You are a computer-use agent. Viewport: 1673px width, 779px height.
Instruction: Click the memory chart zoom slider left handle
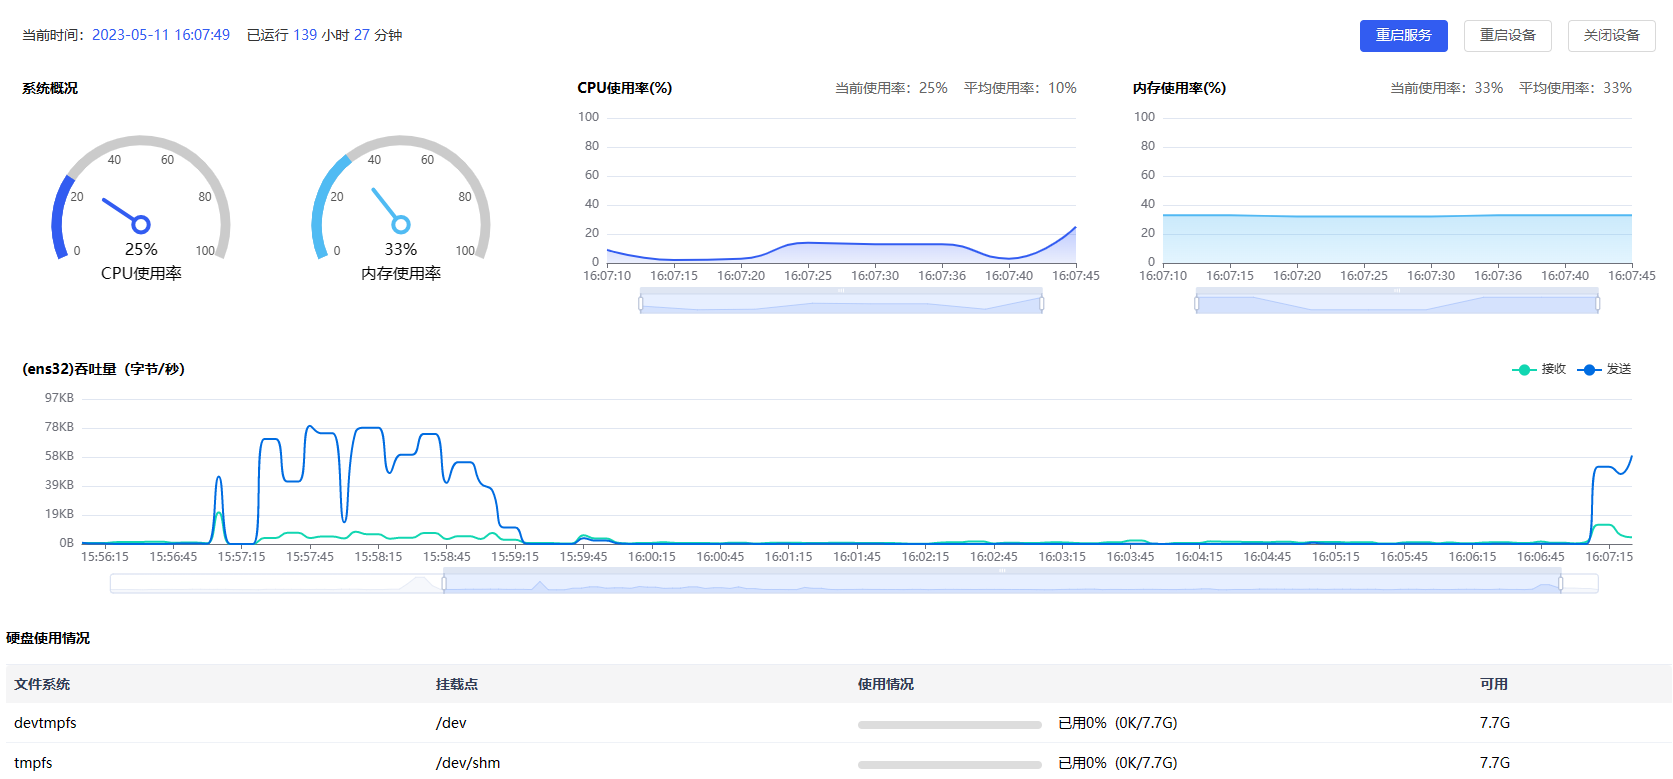click(1196, 302)
